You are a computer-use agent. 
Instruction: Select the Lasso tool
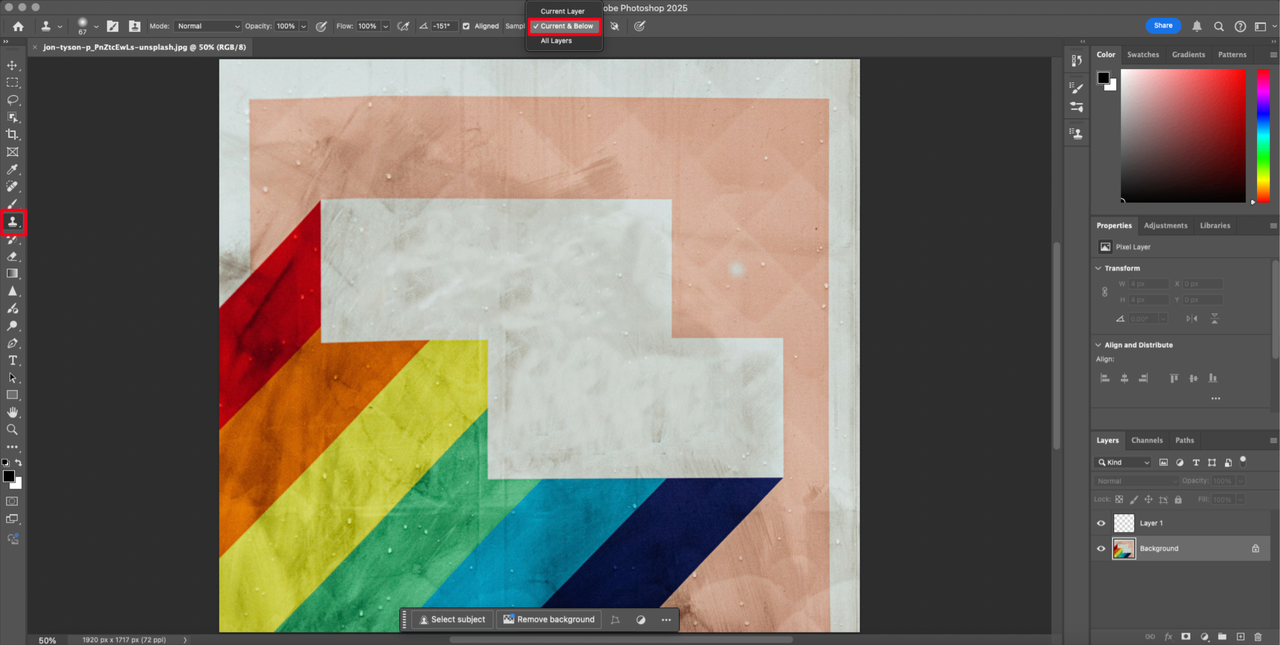coord(13,100)
